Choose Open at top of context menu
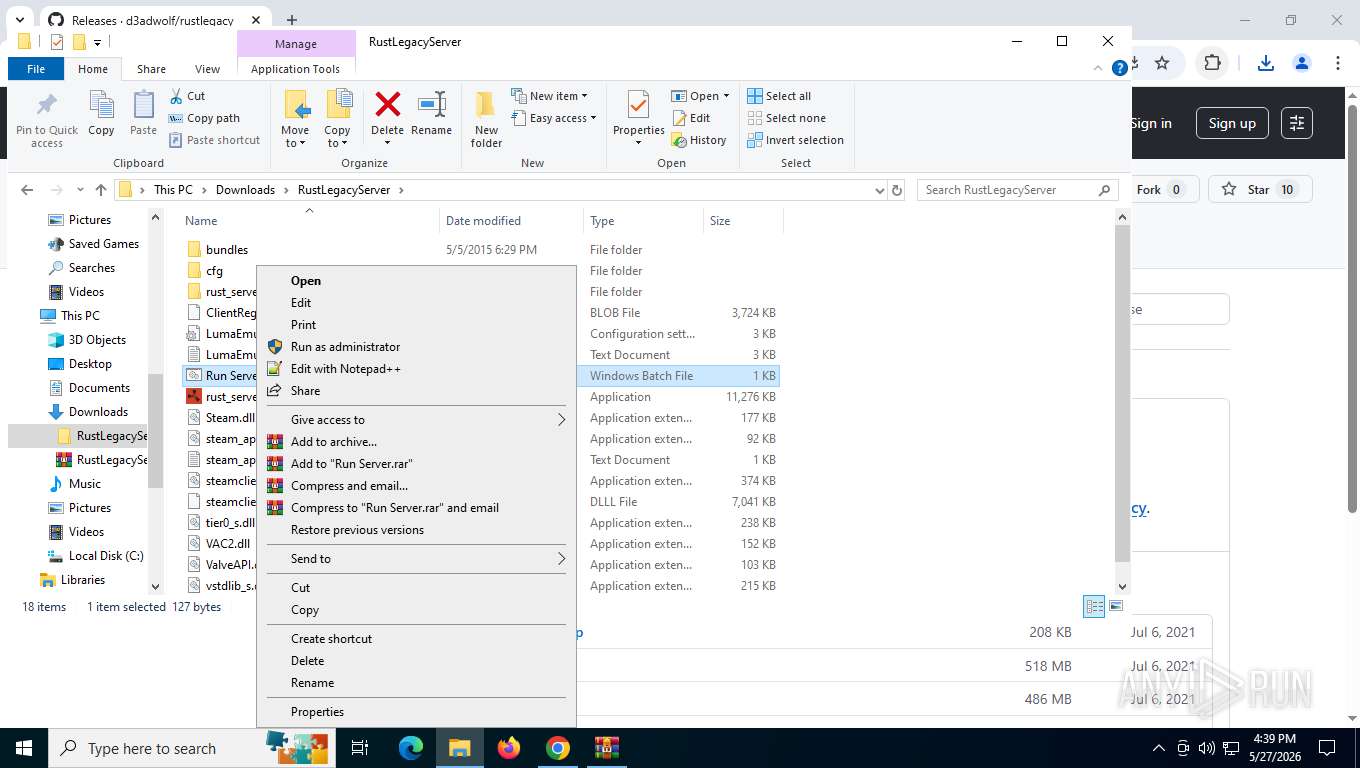The width and height of the screenshot is (1360, 768). pyautogui.click(x=416, y=281)
